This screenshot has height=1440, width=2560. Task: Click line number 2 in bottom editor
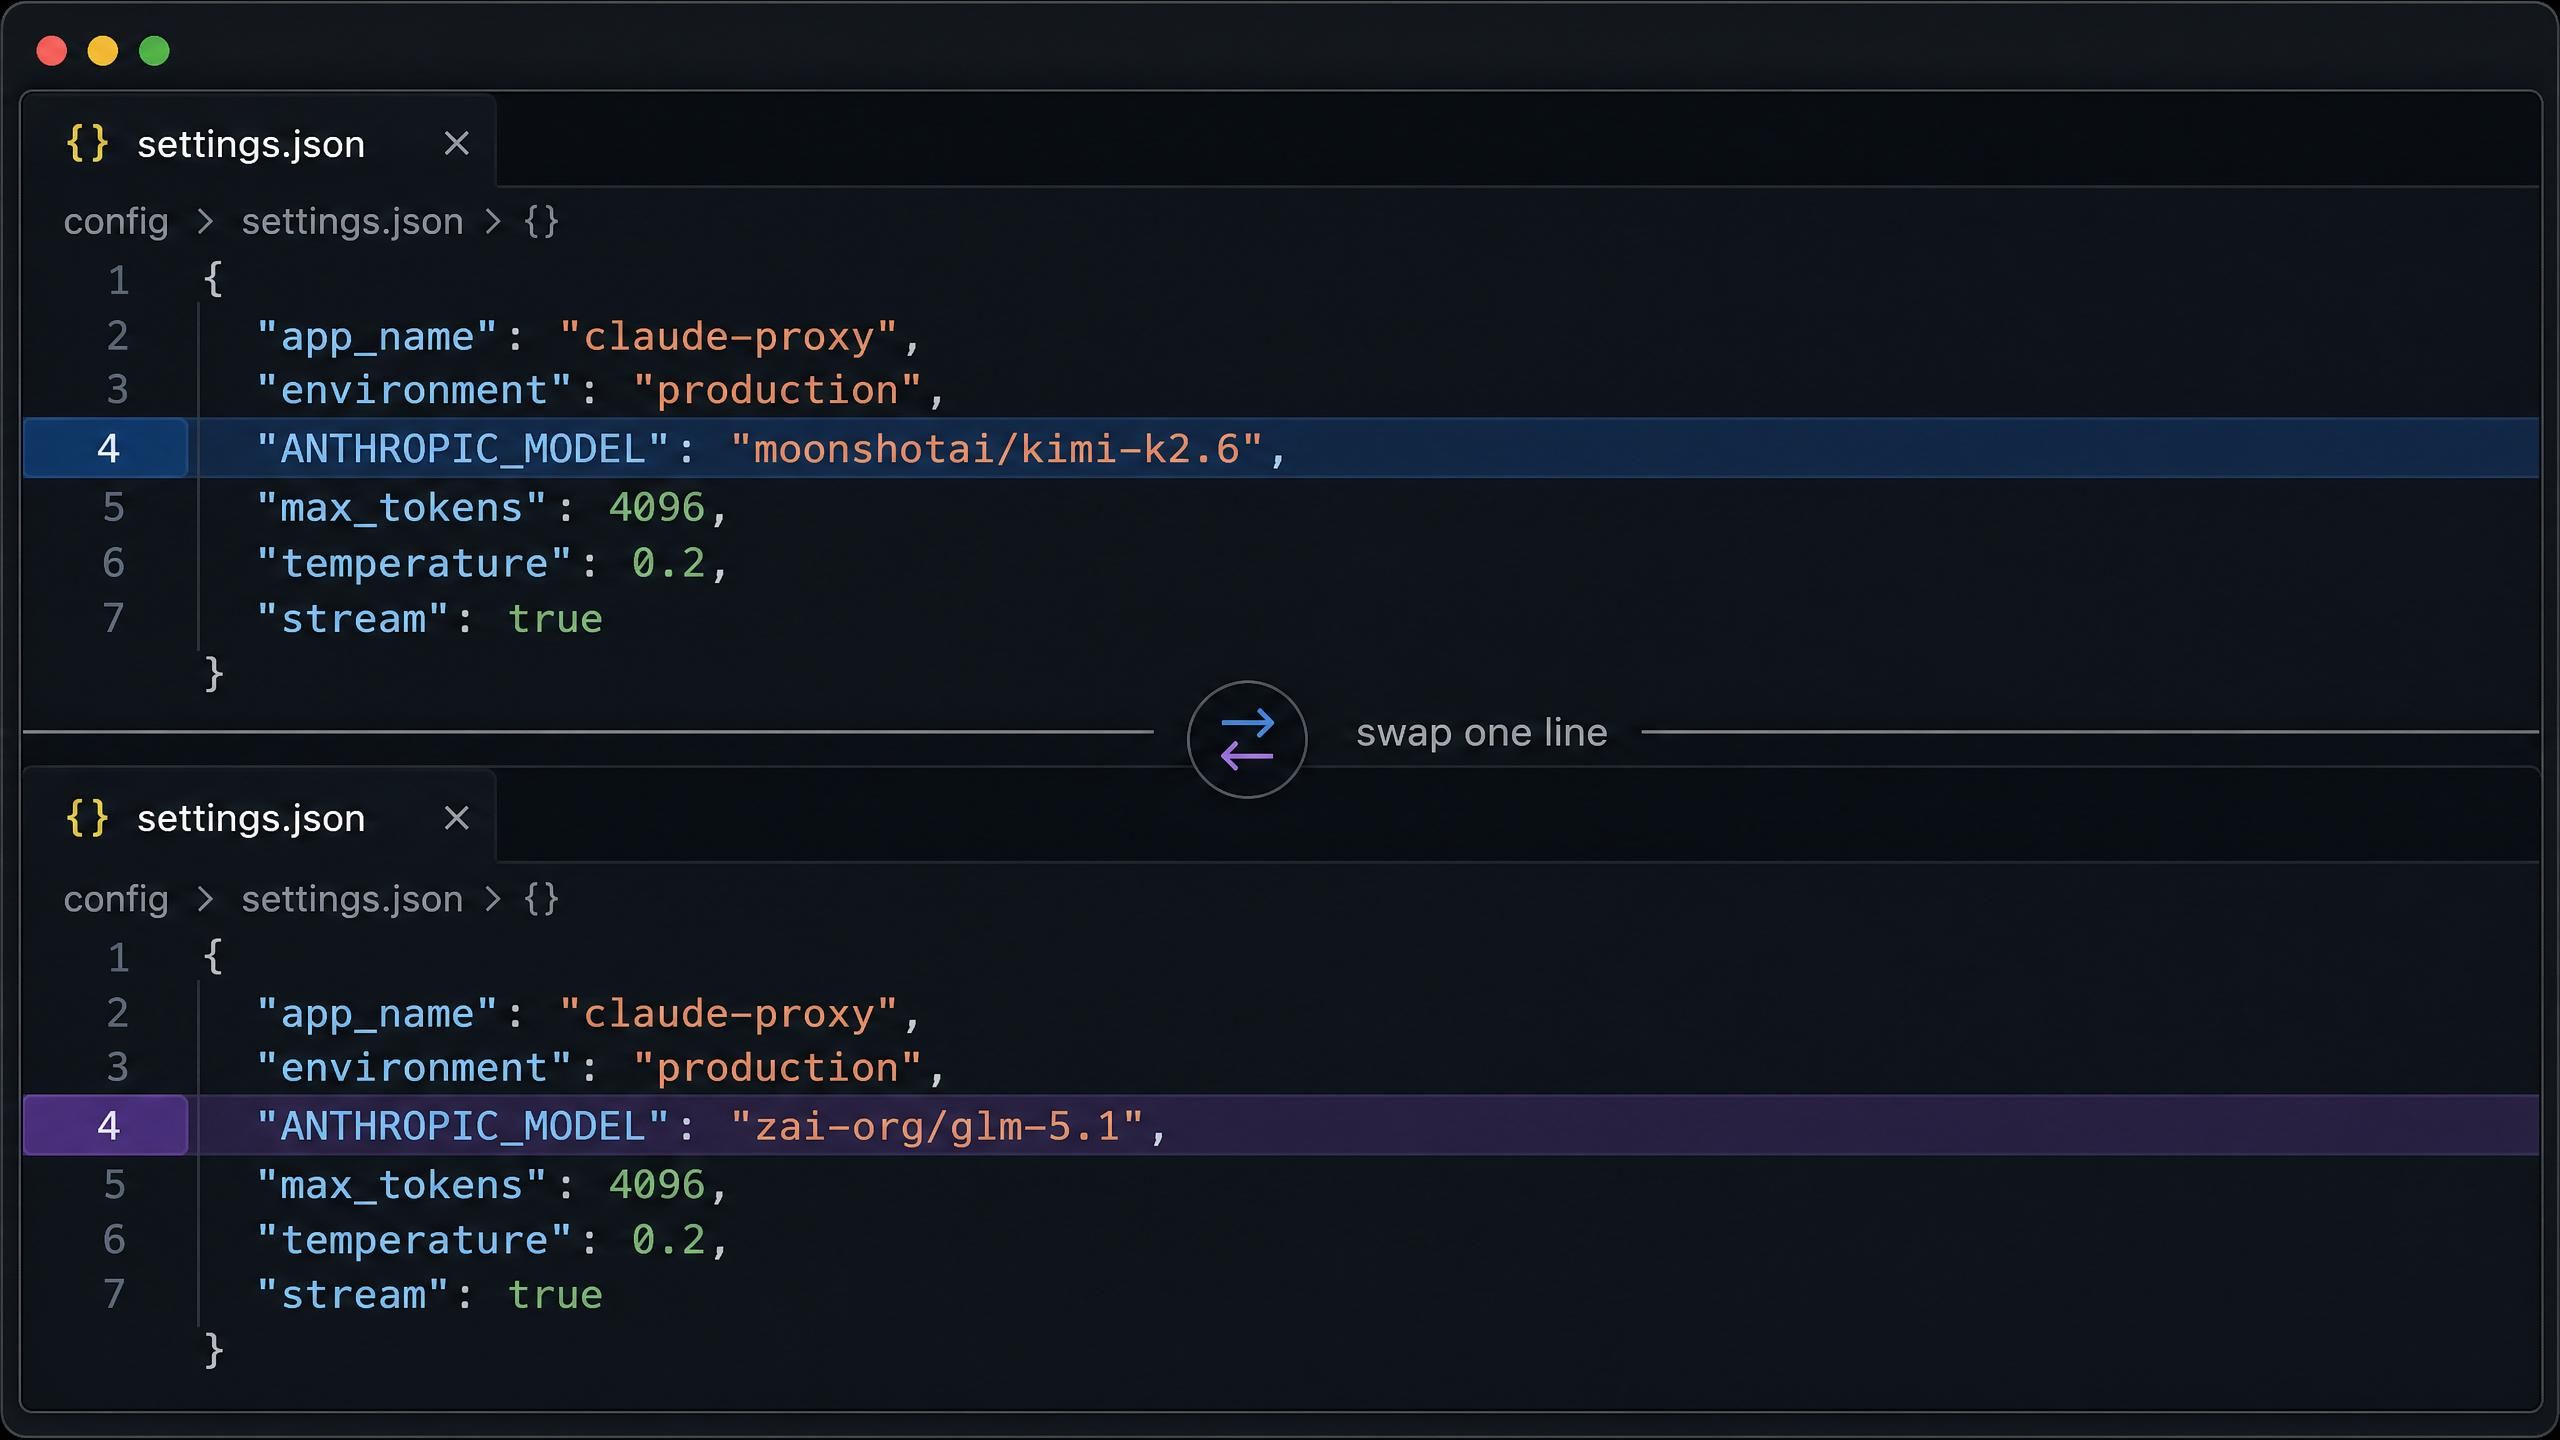pyautogui.click(x=117, y=1013)
